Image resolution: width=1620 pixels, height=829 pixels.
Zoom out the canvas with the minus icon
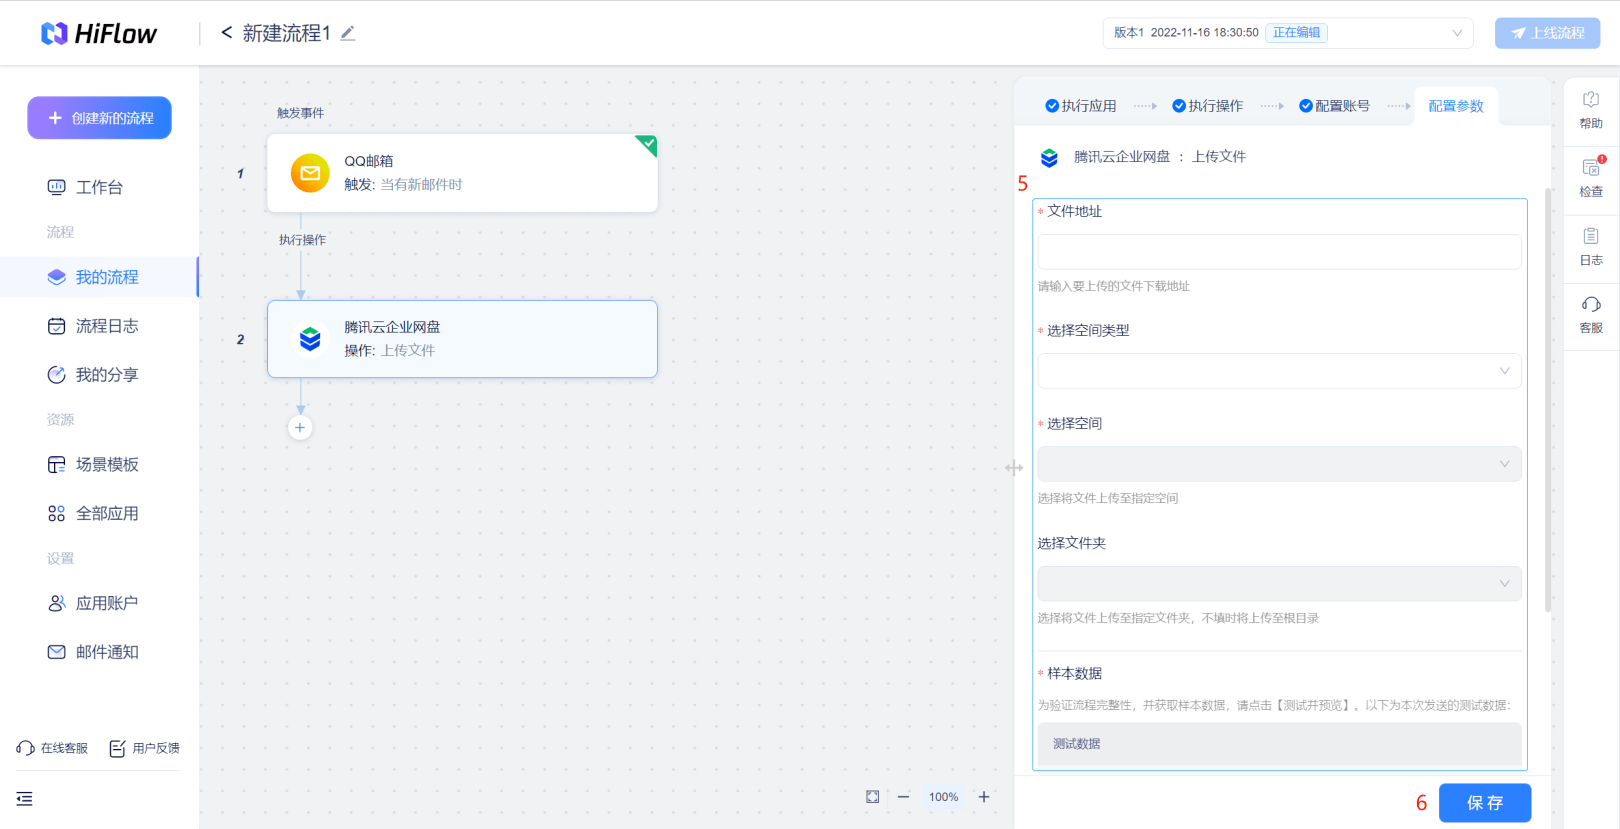point(903,797)
